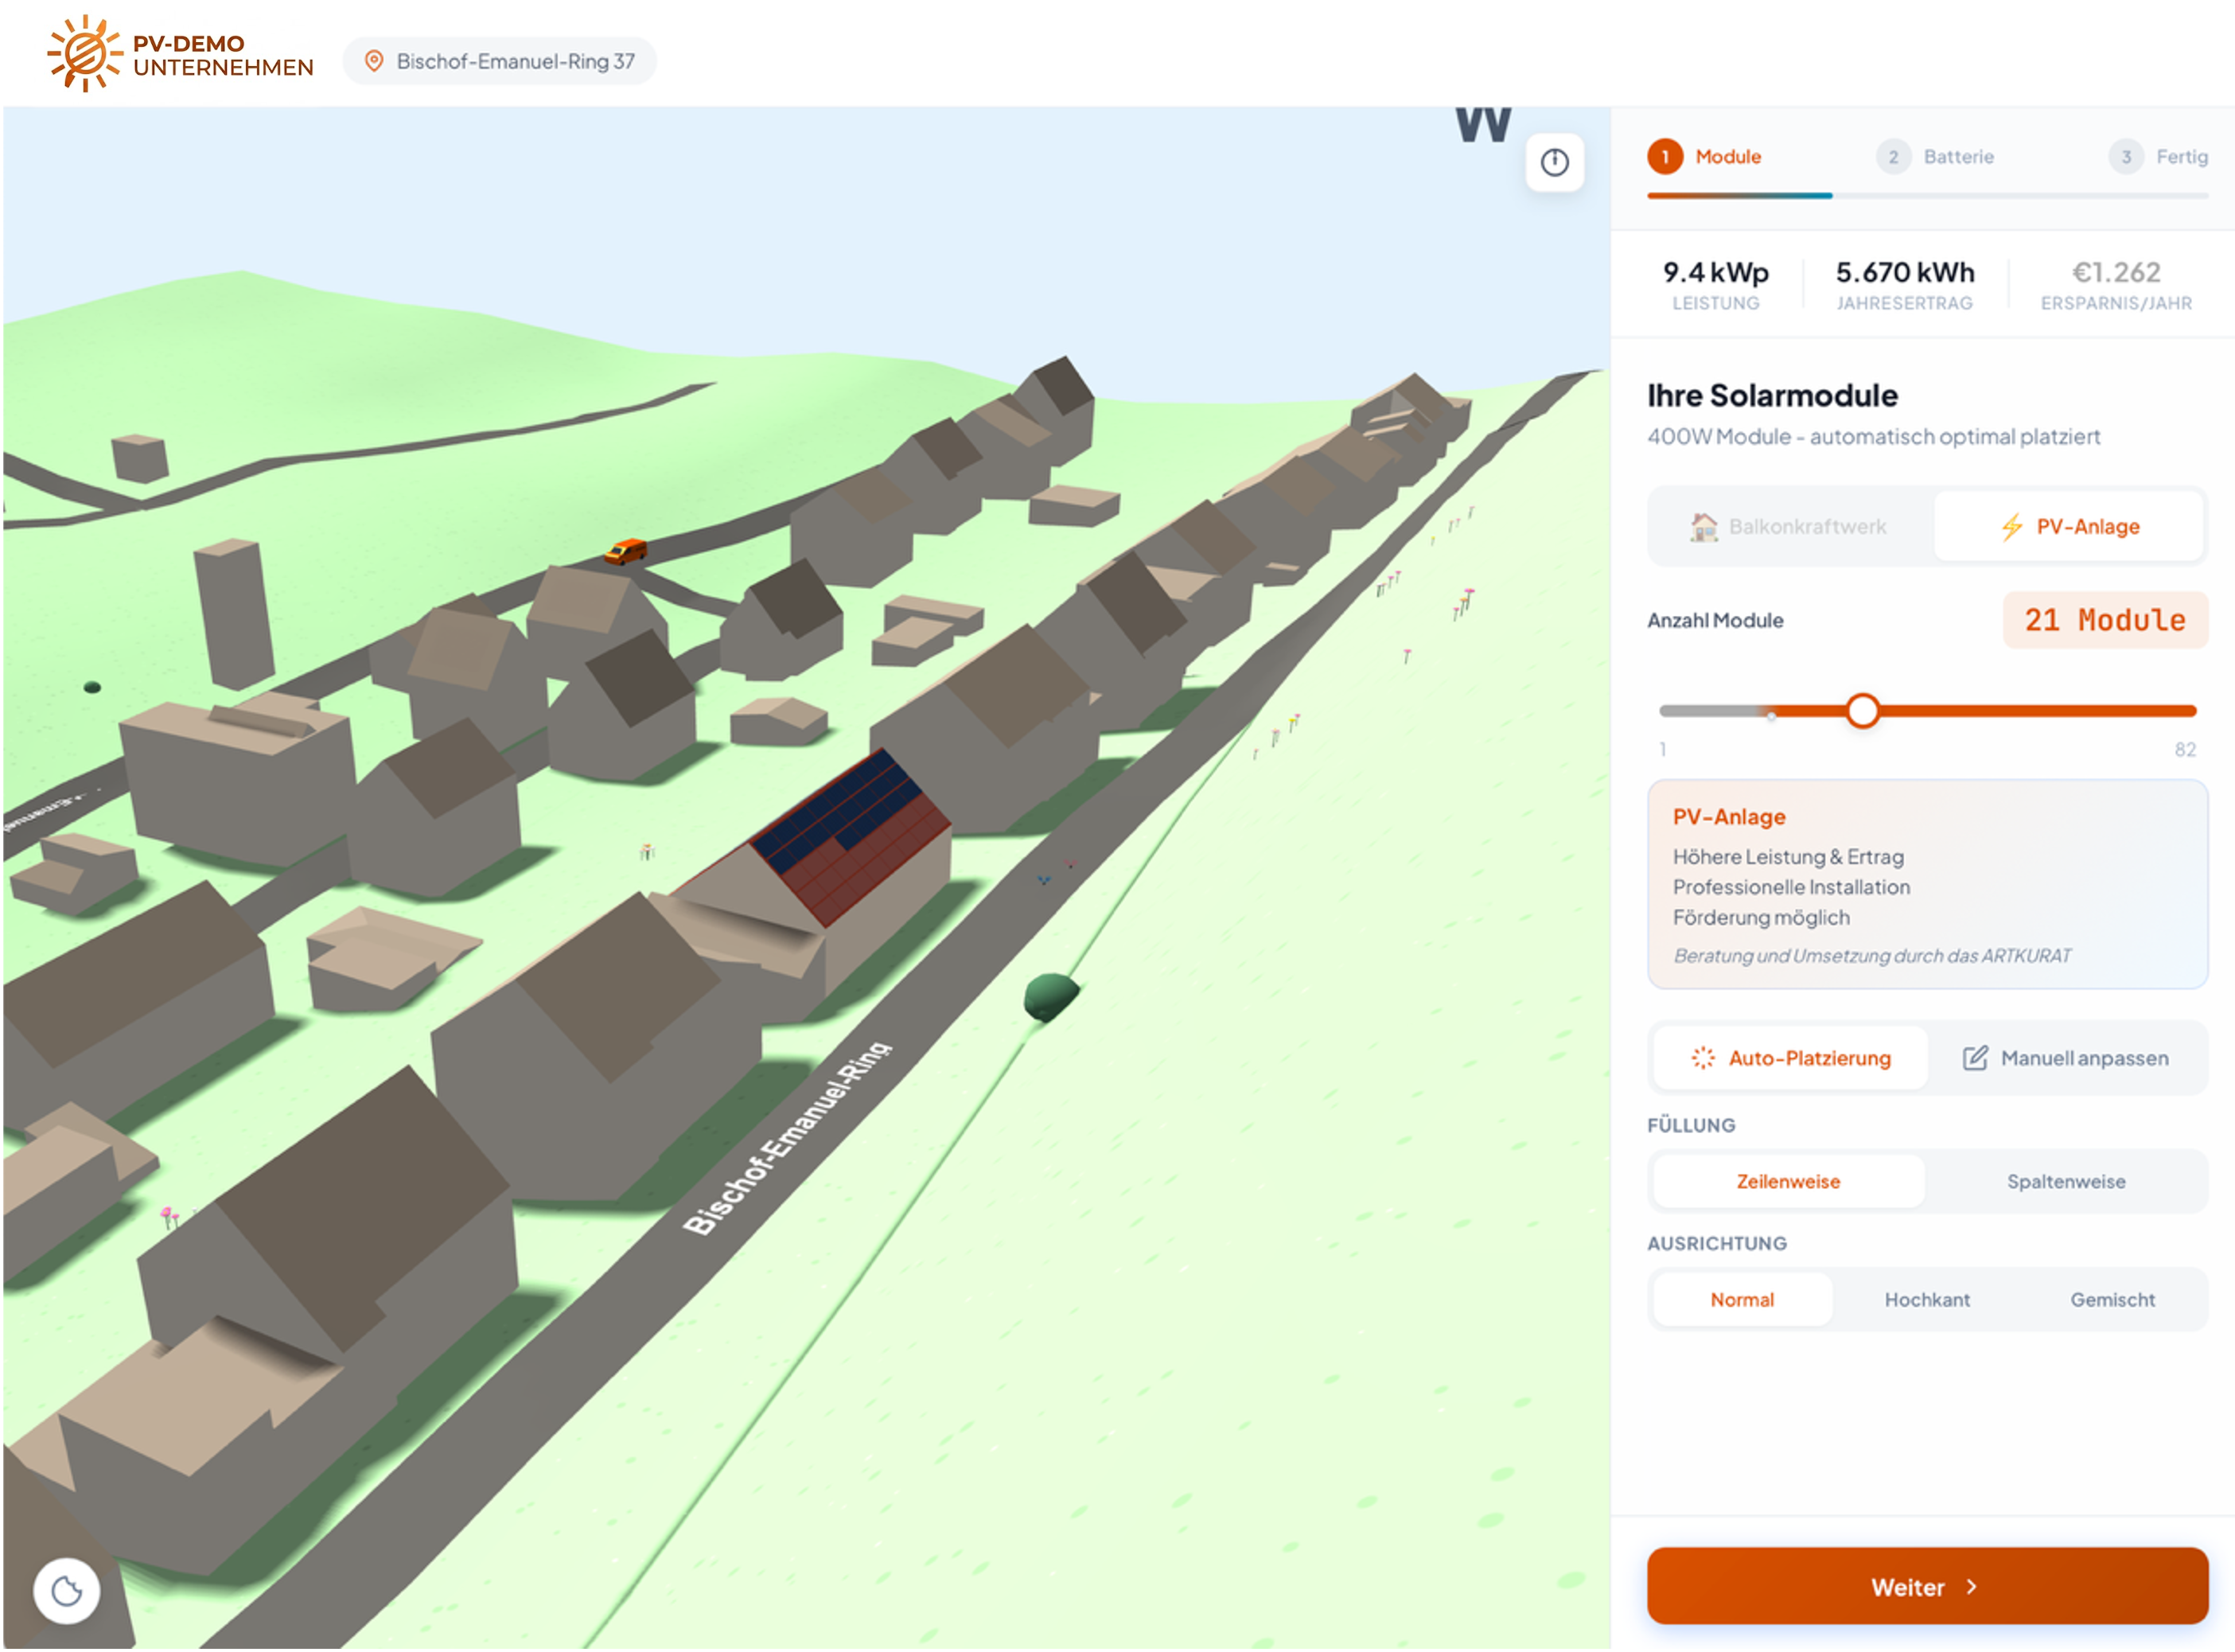Click the clock icon at the map's top-right corner

1554,162
